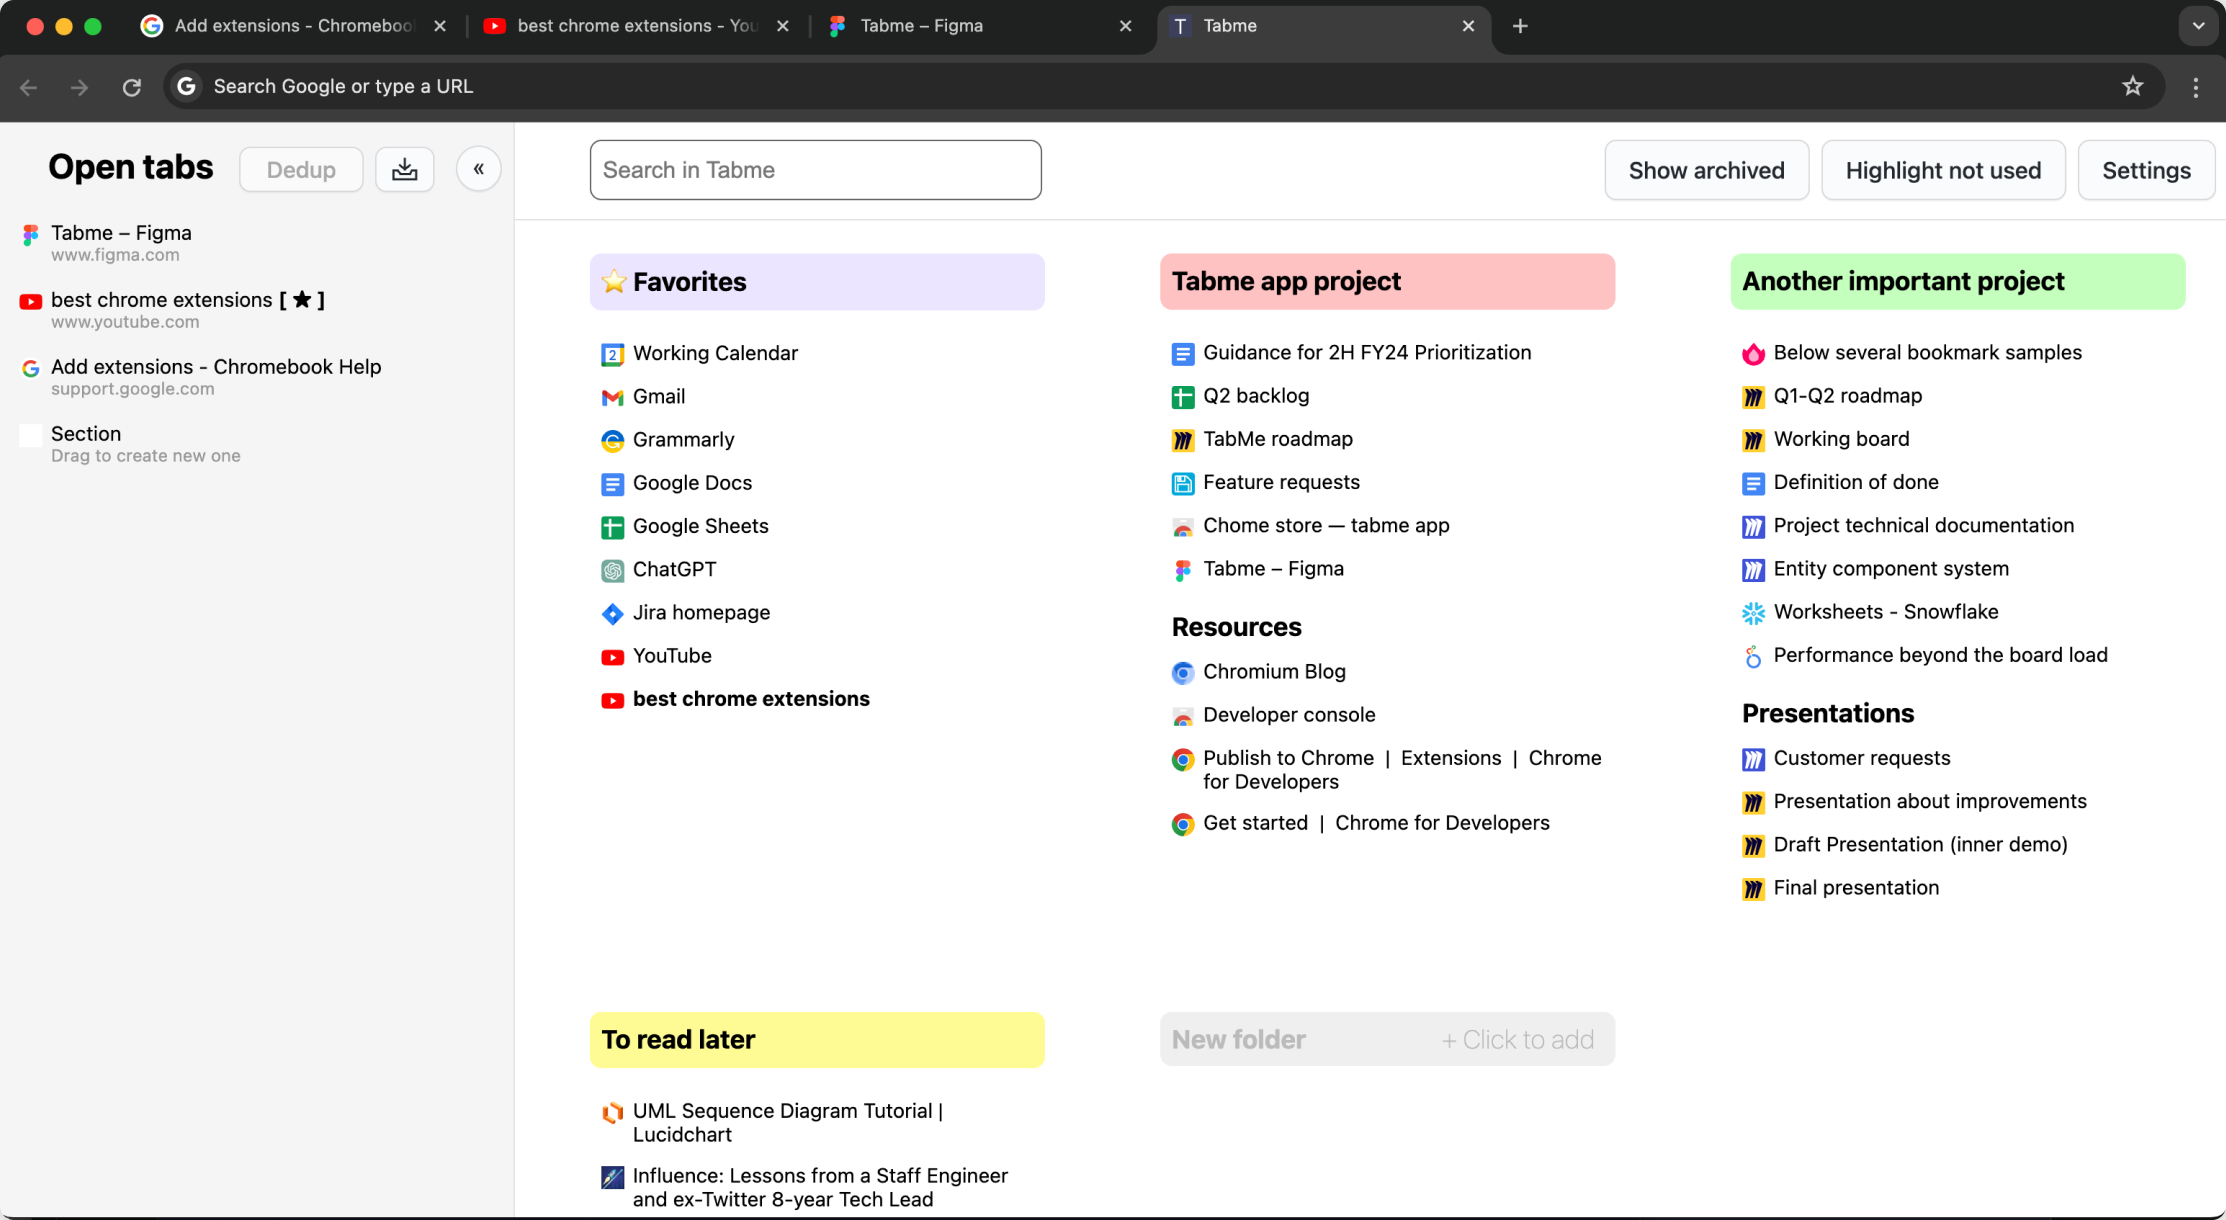
Task: Open best chrome extensions bookmark
Action: coord(751,699)
